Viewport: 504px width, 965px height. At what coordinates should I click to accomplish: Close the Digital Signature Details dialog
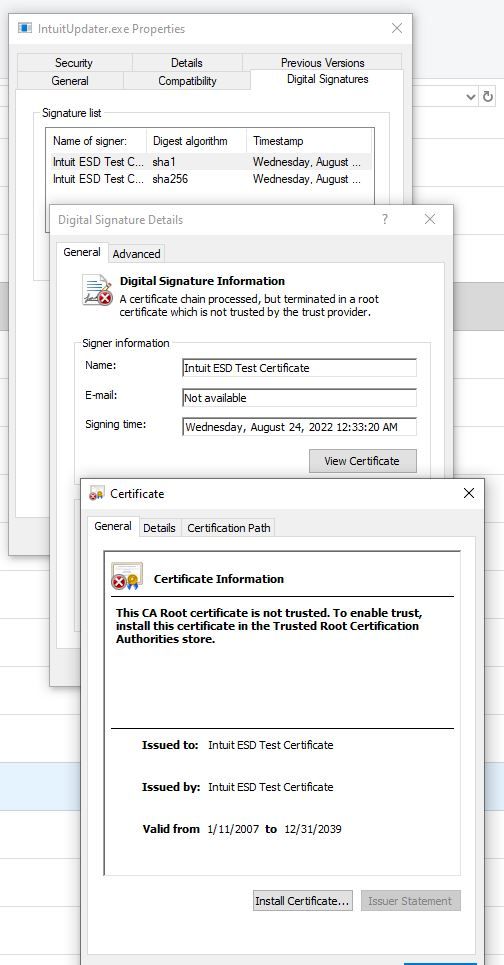[430, 219]
